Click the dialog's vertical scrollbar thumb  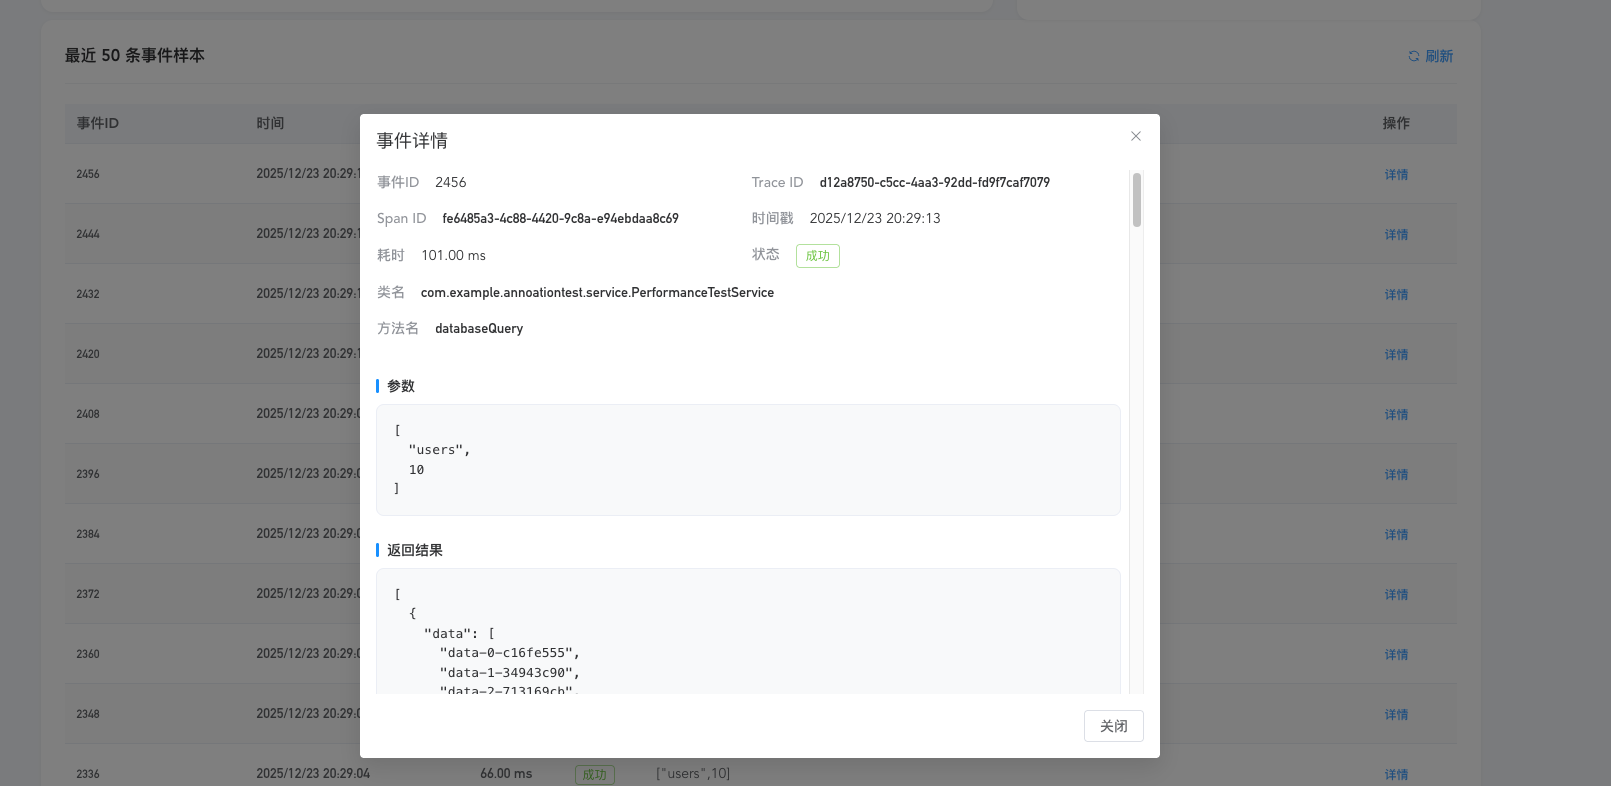point(1137,200)
